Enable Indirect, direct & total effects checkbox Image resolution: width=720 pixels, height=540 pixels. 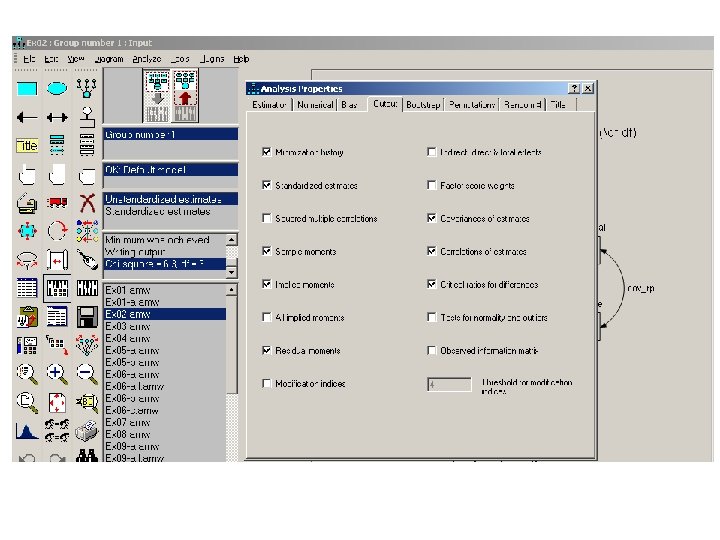(431, 152)
